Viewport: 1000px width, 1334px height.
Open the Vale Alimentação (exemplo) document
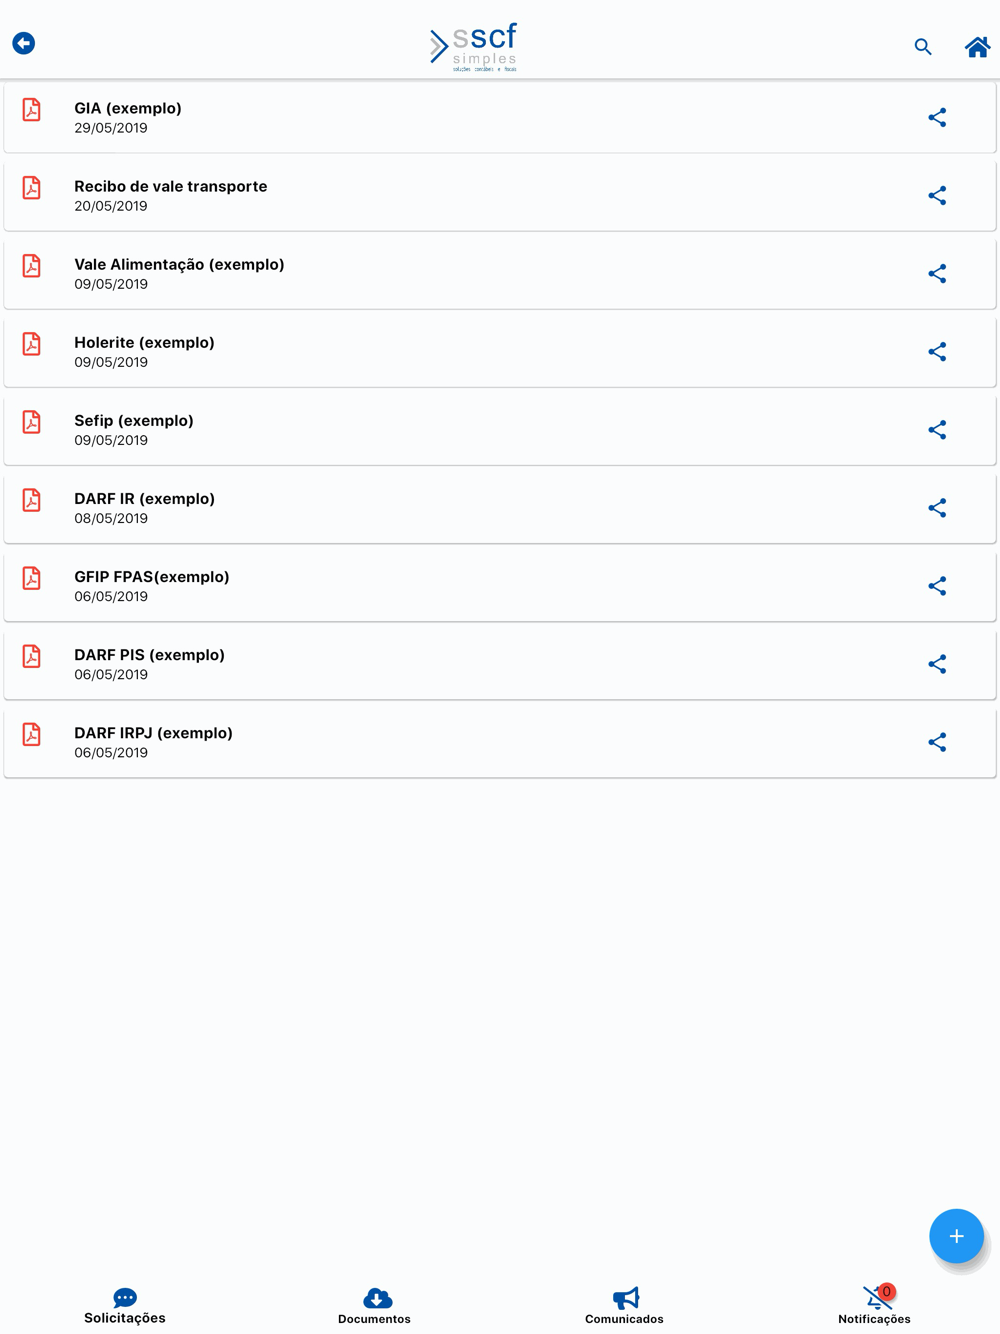(x=500, y=274)
